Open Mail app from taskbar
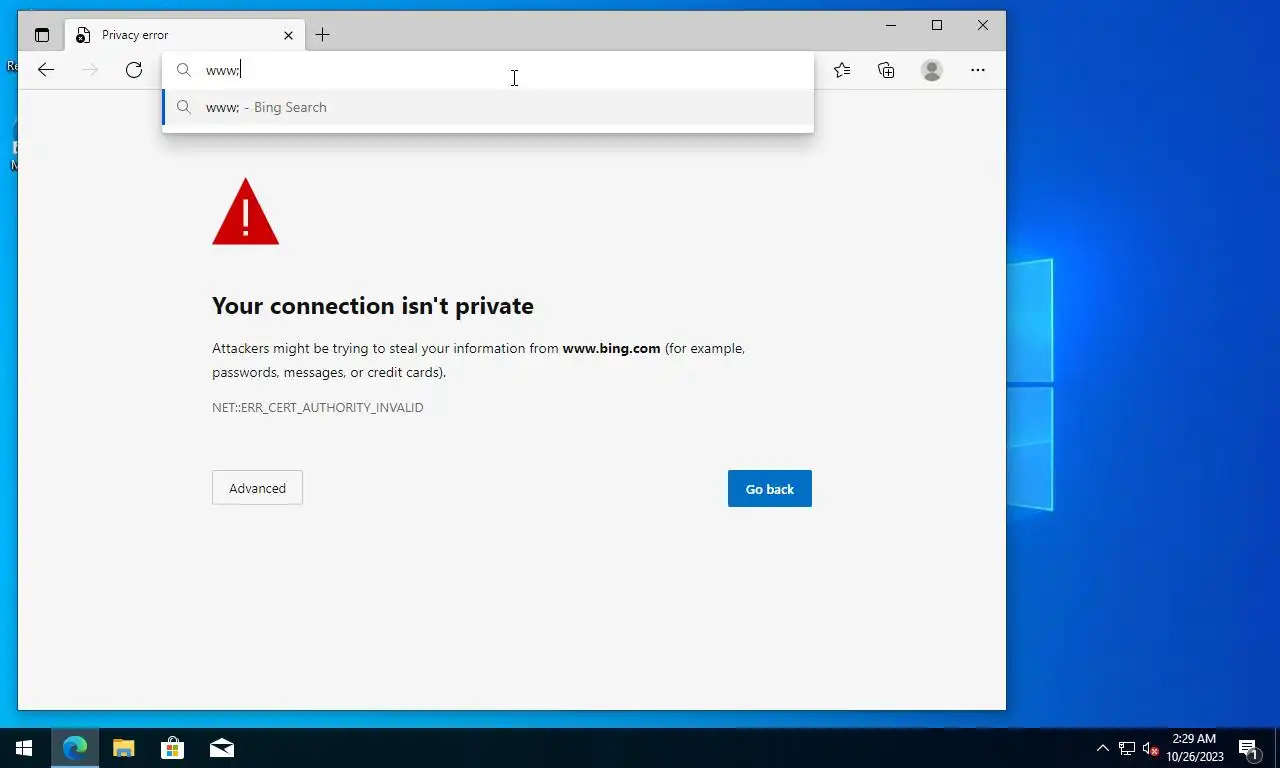This screenshot has width=1280, height=768. [222, 748]
